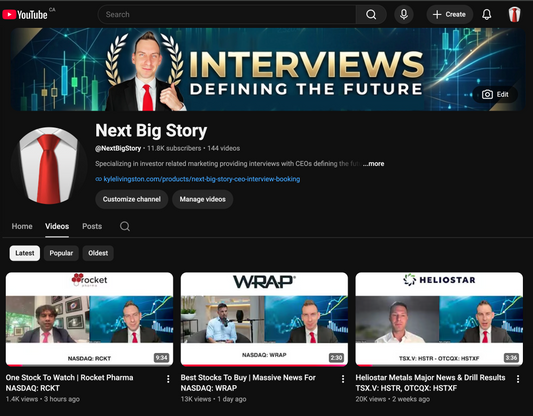Open the notifications bell
The image size is (533, 416).
pos(487,15)
